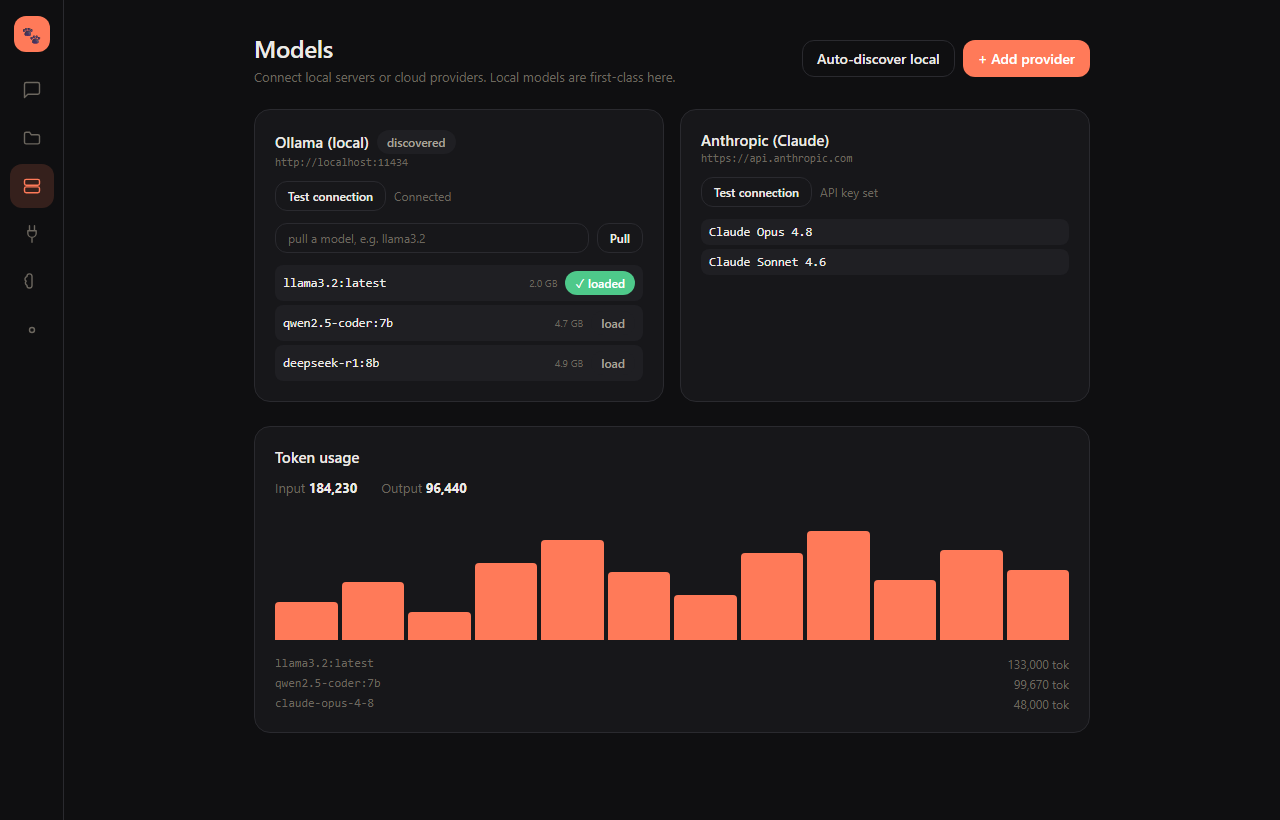Select the llama3.2:latest row in the Ollama card

point(459,284)
